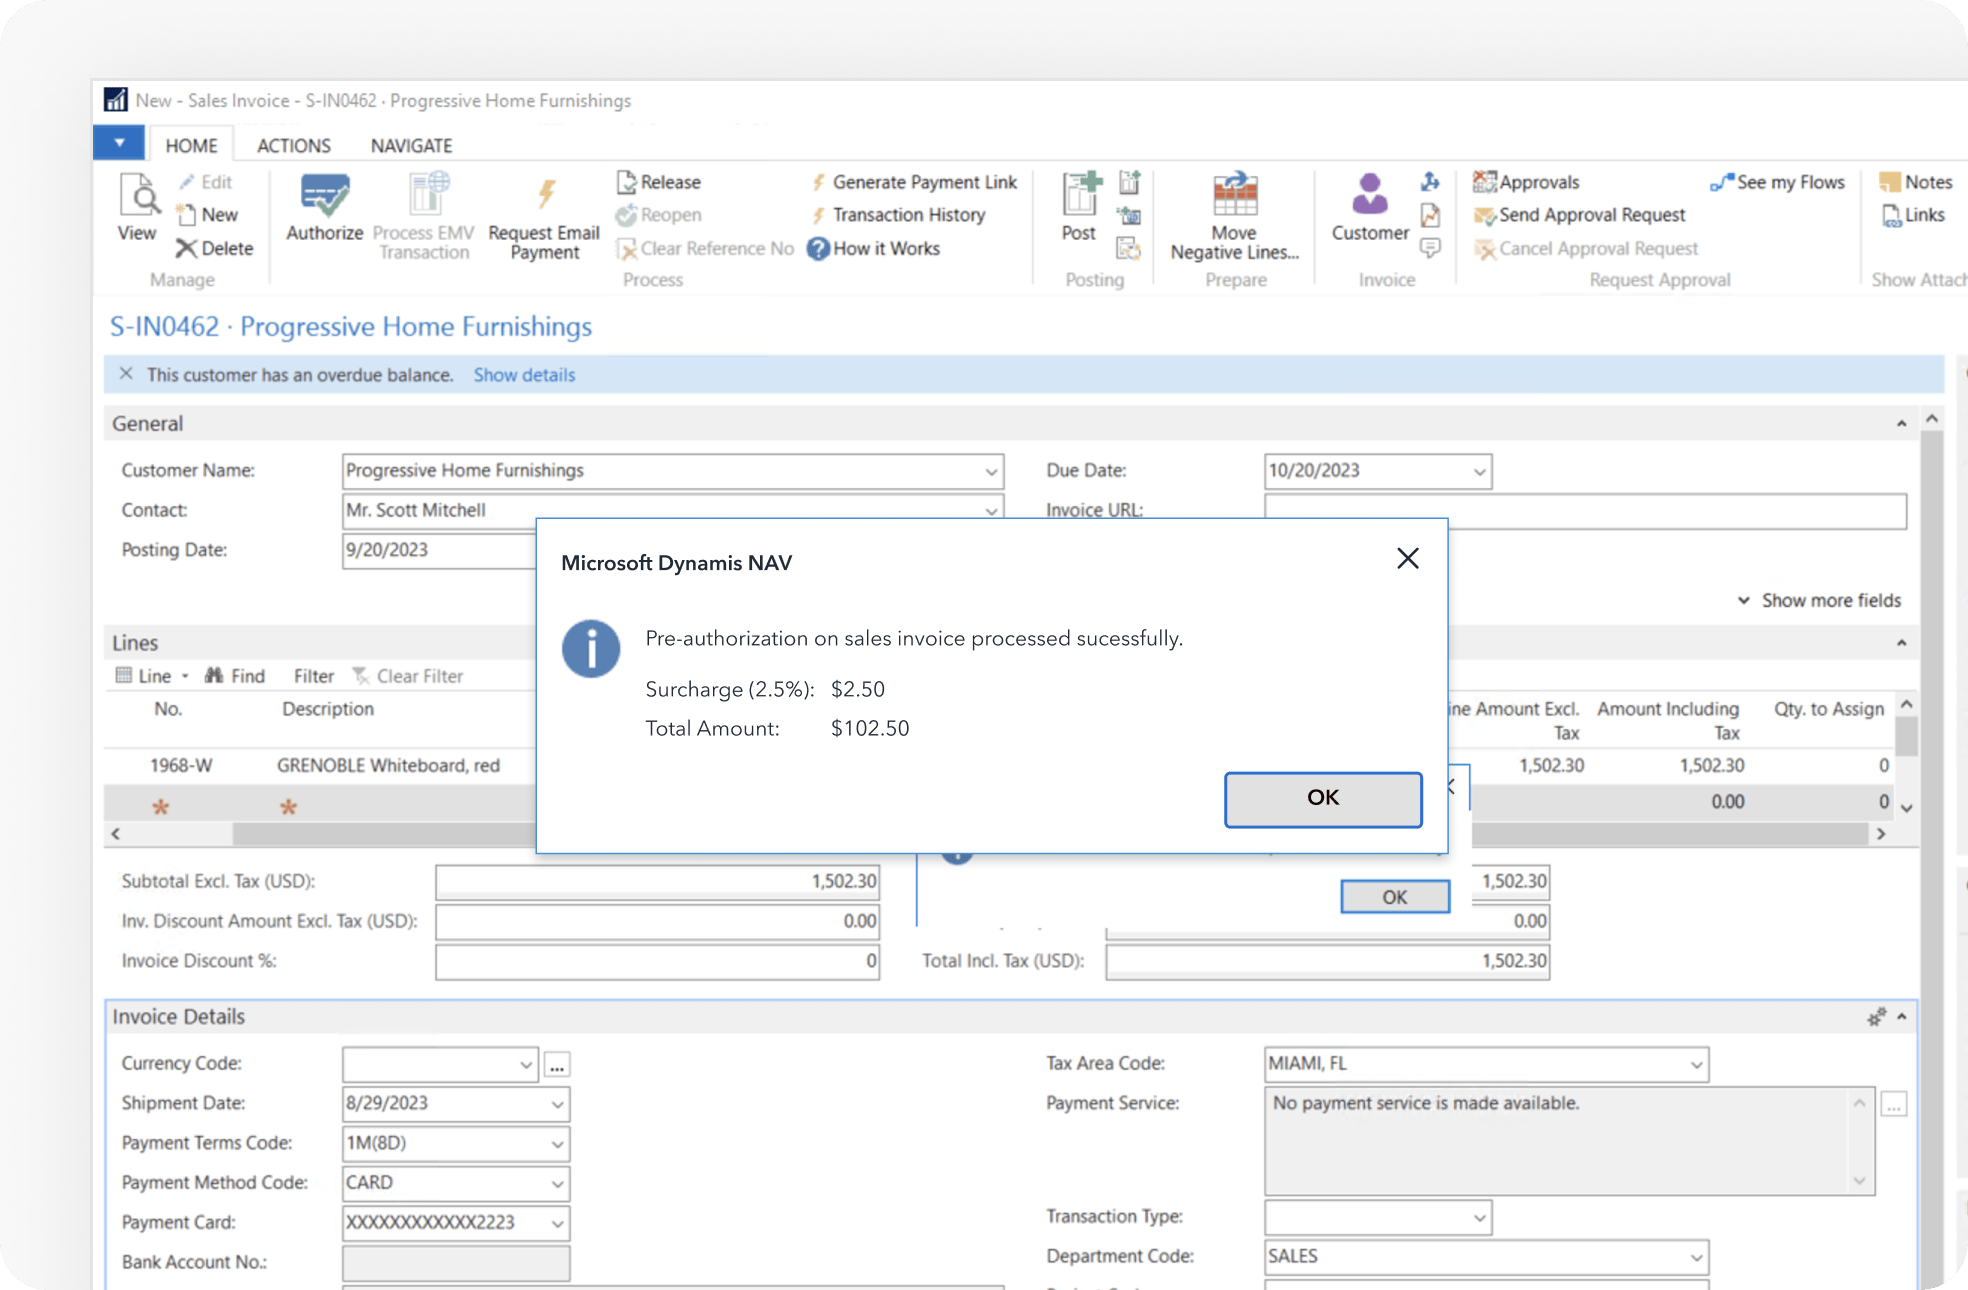The width and height of the screenshot is (1968, 1290).
Task: Open Transaction History
Action: point(906,214)
